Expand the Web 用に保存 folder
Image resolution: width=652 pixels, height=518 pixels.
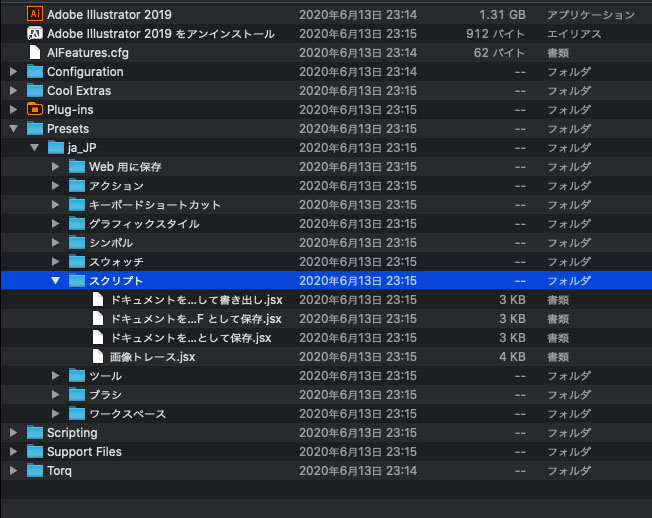[55, 167]
